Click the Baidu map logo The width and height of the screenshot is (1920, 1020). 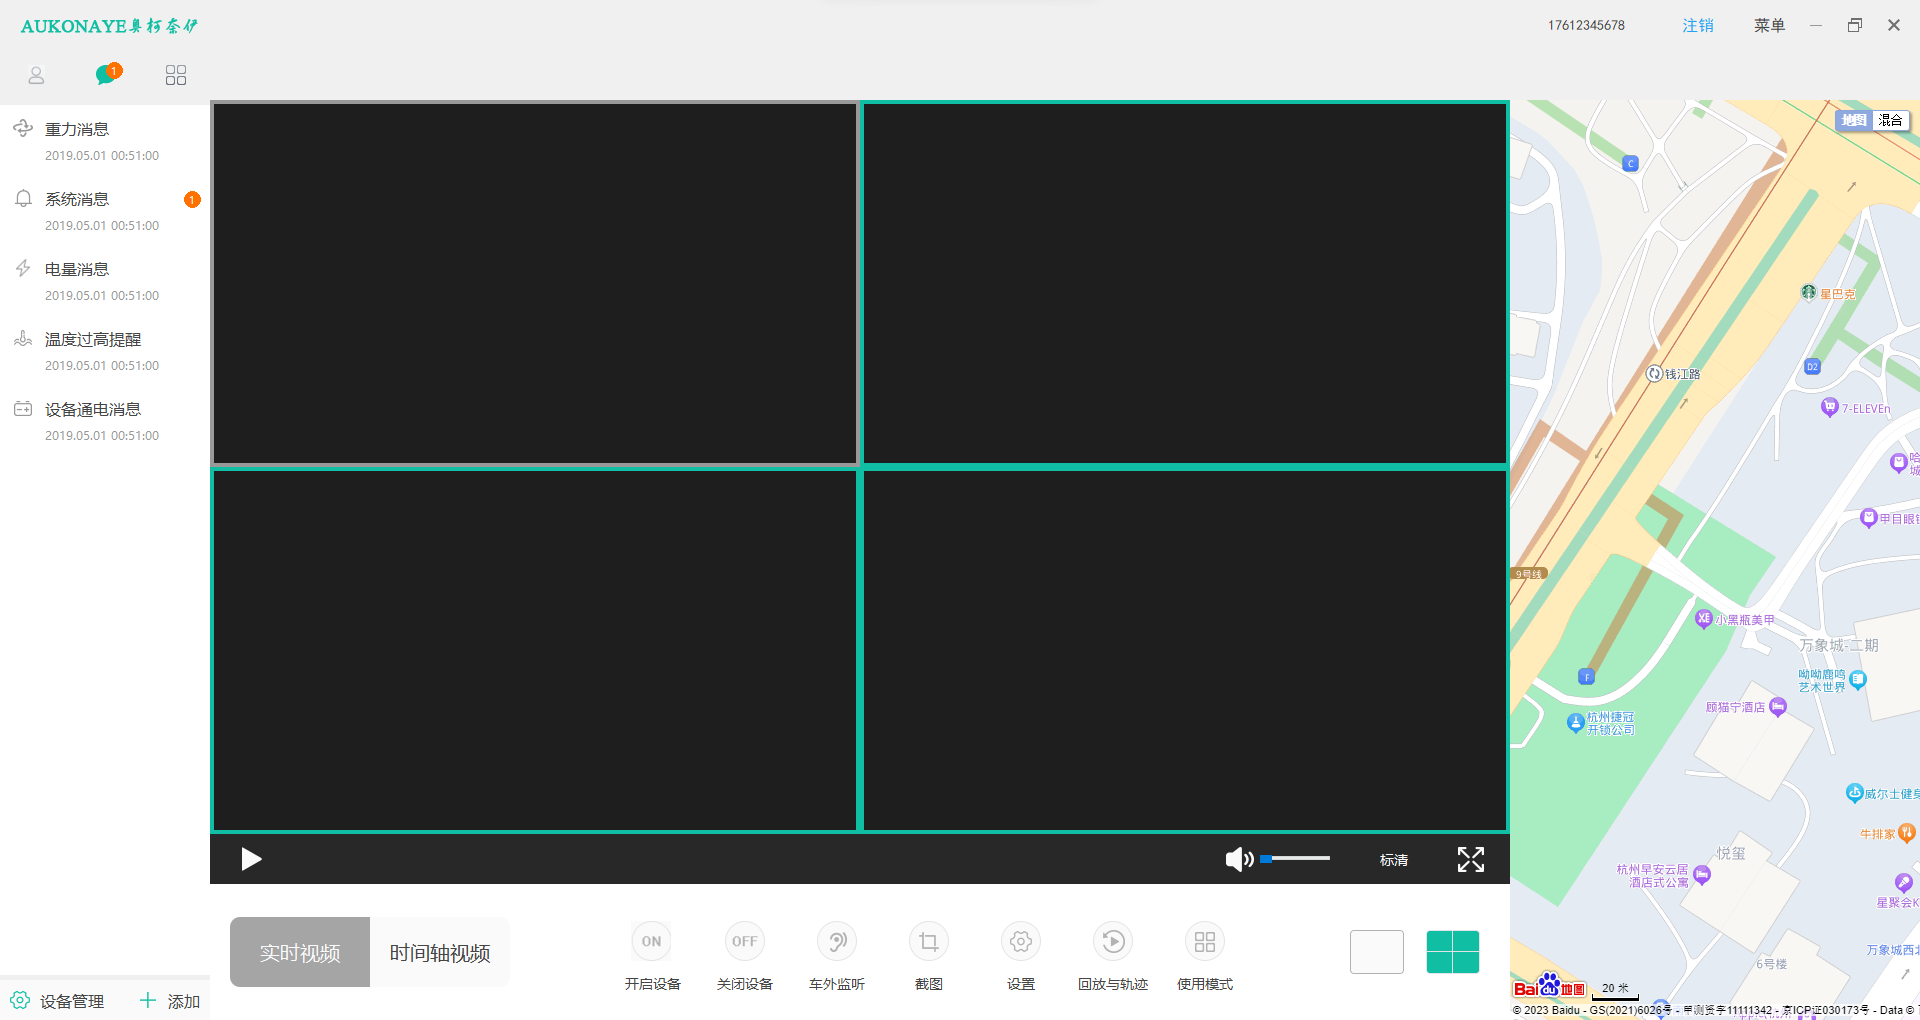coord(1549,987)
